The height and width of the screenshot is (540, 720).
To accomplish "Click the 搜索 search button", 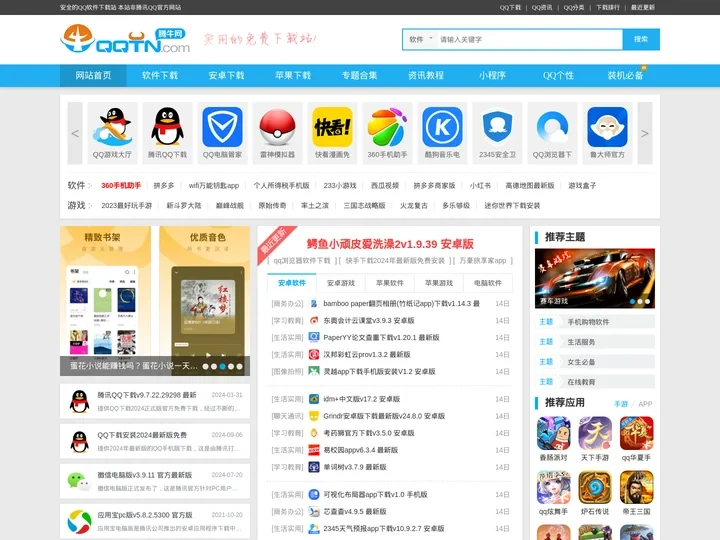I will tap(641, 39).
